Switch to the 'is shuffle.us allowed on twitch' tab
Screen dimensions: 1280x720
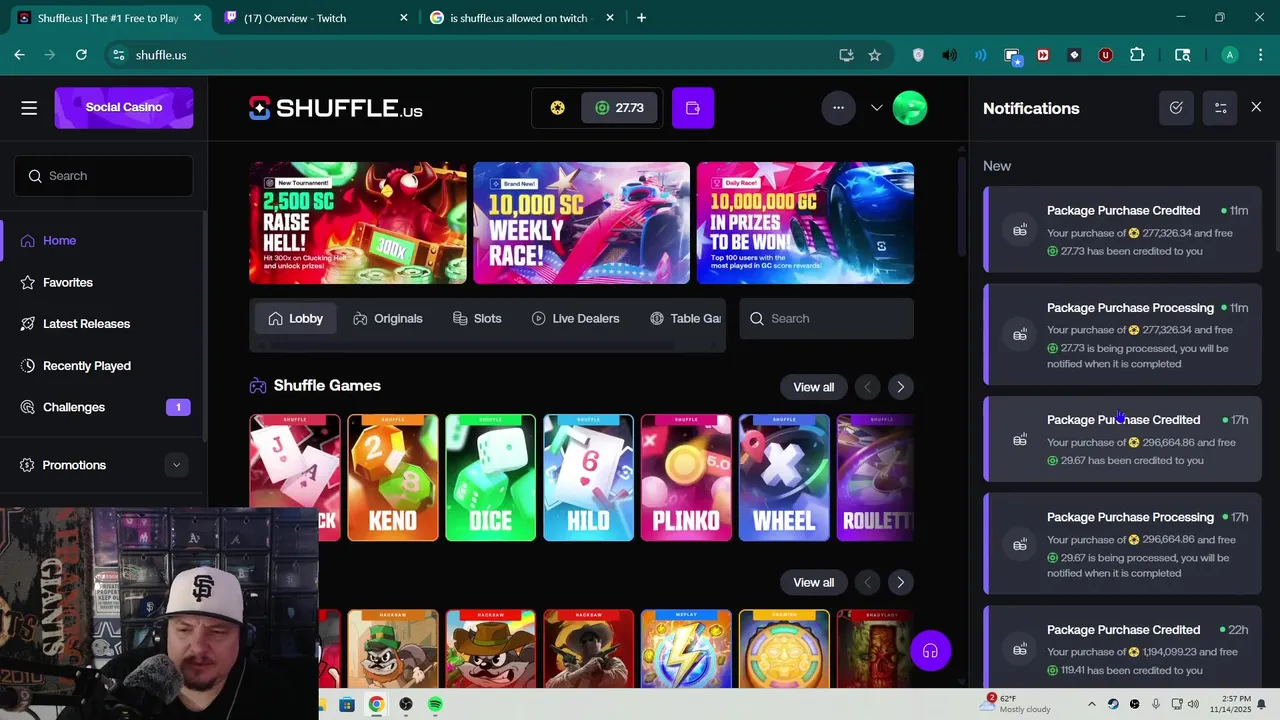coord(519,18)
